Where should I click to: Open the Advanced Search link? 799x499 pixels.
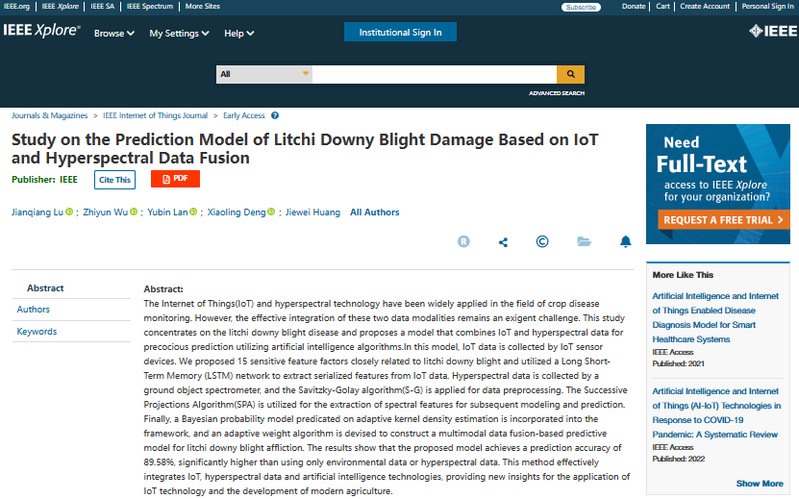point(557,93)
